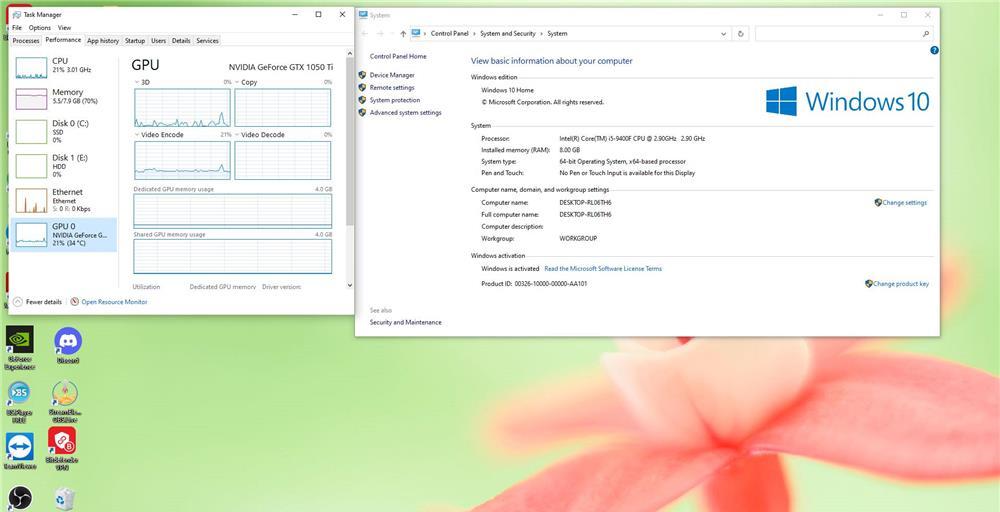Open the recent locations dropdown arrow
Image resolution: width=1000 pixels, height=512 pixels.
(392, 34)
